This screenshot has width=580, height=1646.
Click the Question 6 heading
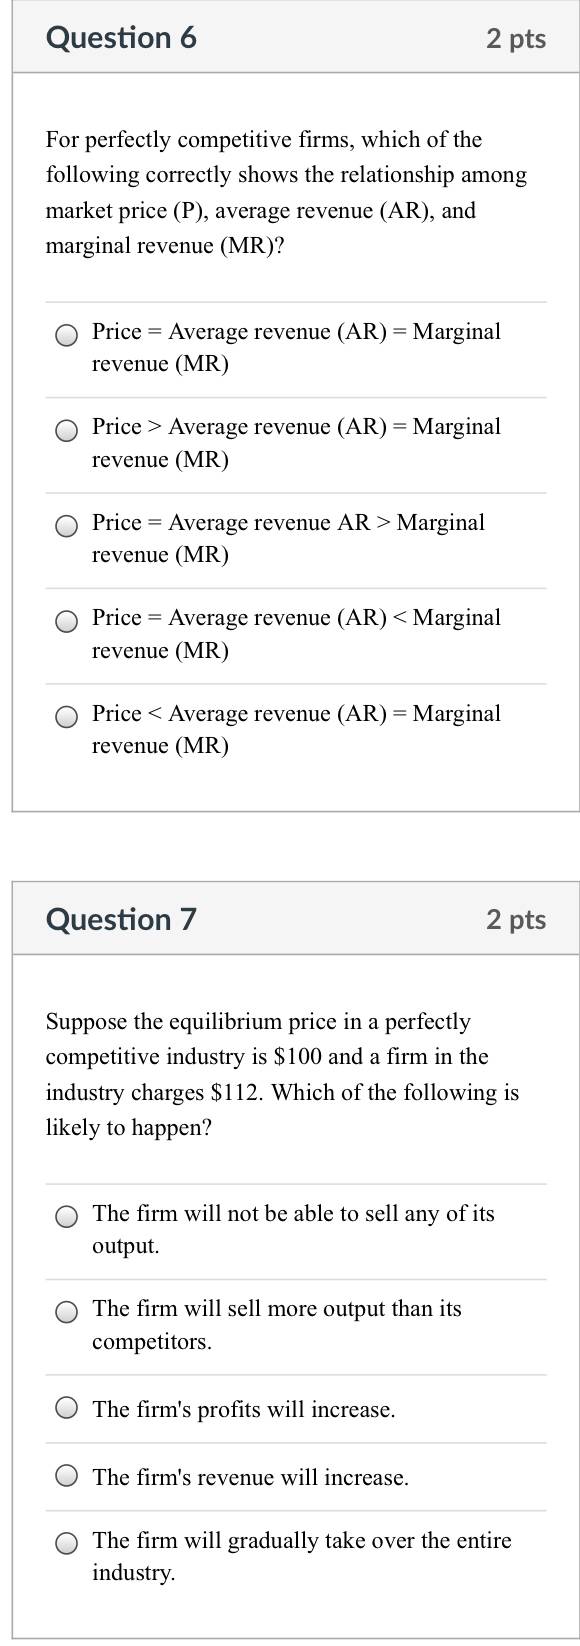tap(121, 38)
